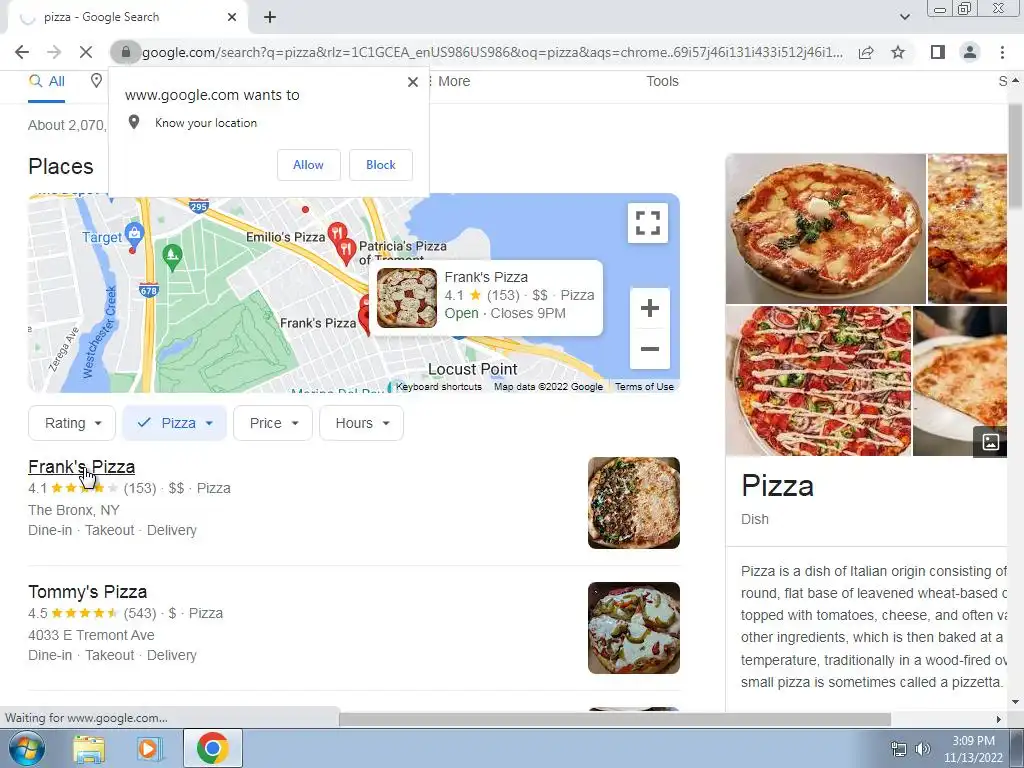The width and height of the screenshot is (1024, 768).
Task: Open a new browser tab
Action: click(270, 17)
